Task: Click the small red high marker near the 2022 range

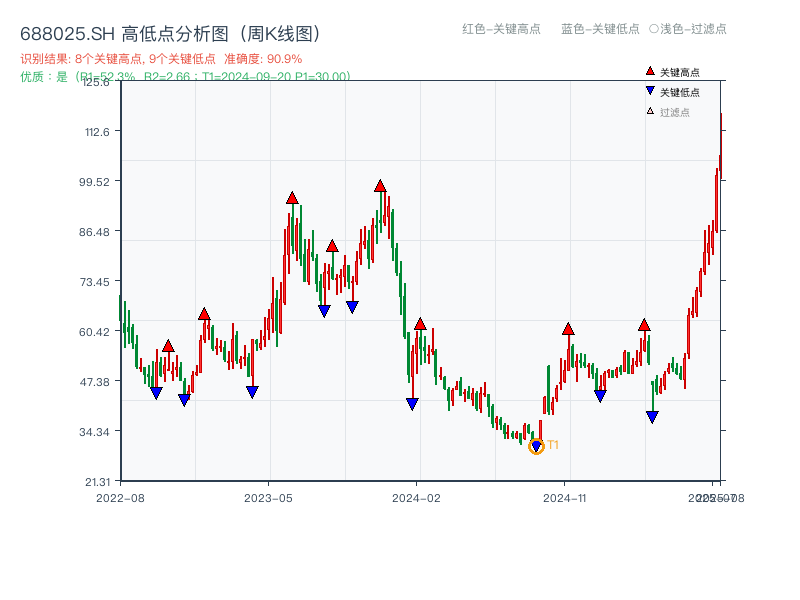Action: click(169, 344)
